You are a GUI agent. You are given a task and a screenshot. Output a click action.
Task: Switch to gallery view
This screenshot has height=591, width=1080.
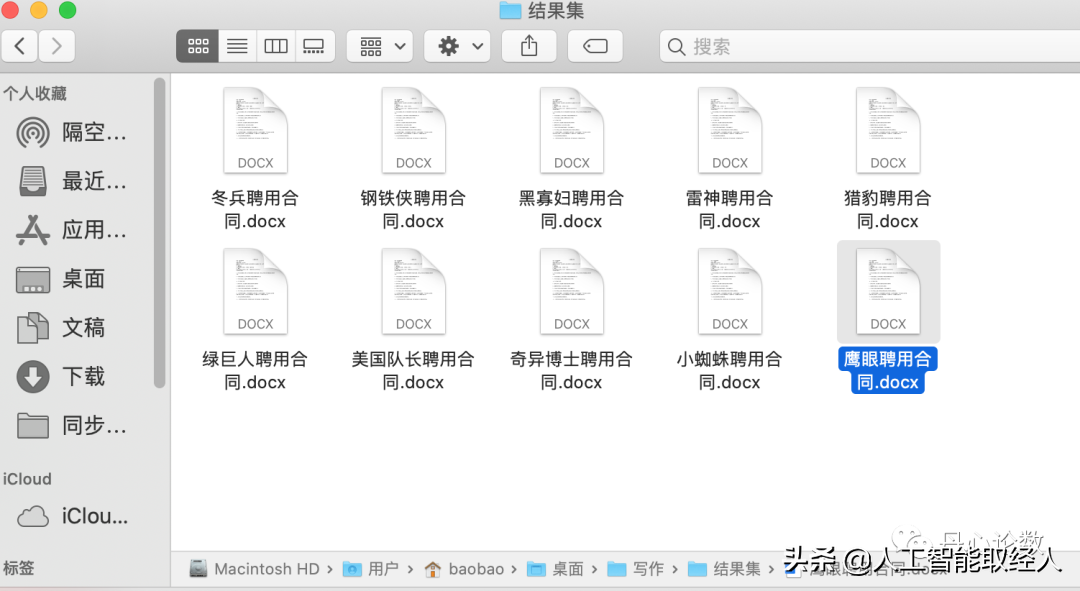point(314,46)
